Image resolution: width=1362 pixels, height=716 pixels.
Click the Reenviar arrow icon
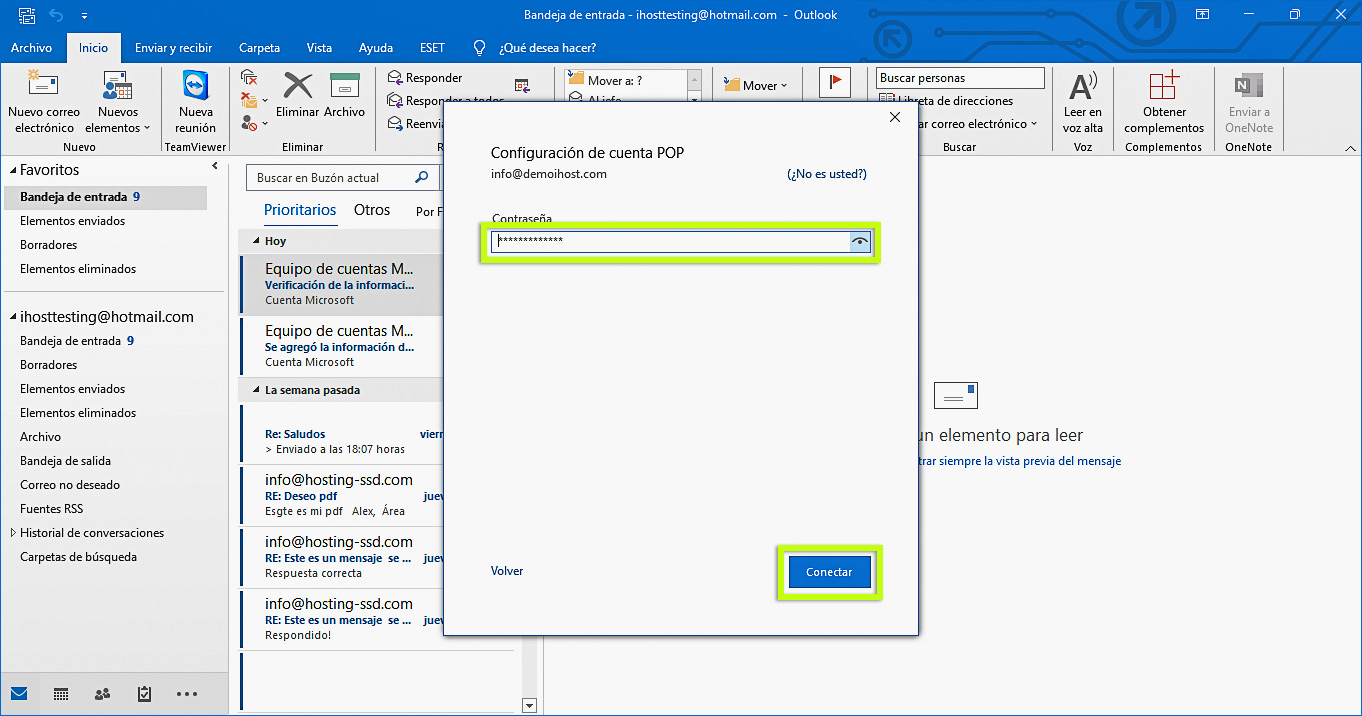coord(395,124)
